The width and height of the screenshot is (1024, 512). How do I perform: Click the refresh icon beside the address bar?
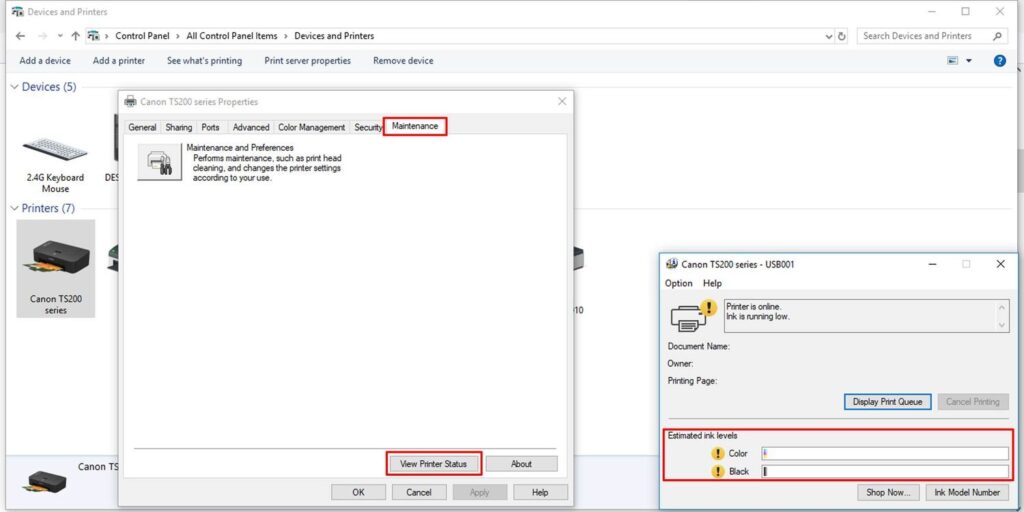[842, 37]
